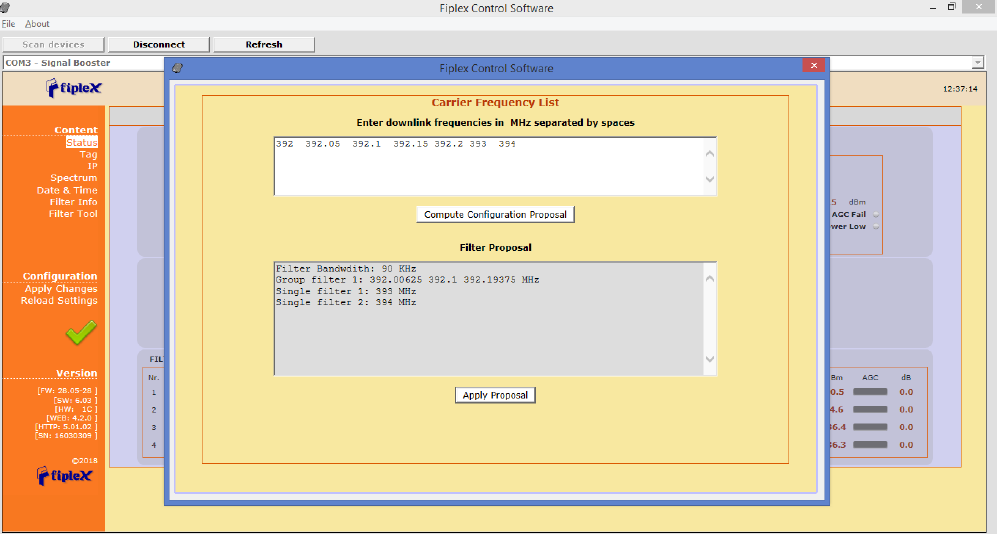The height and width of the screenshot is (534, 997).
Task: Open Filter Tool in sidebar
Action: [73, 214]
